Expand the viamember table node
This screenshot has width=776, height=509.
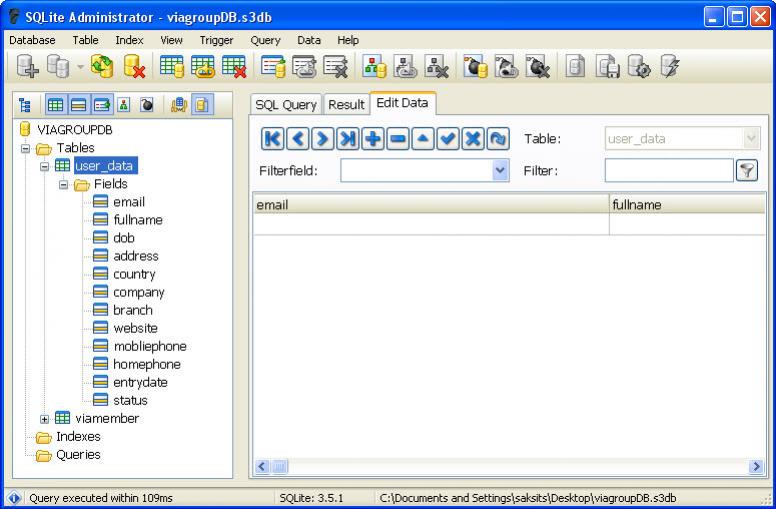[44, 418]
